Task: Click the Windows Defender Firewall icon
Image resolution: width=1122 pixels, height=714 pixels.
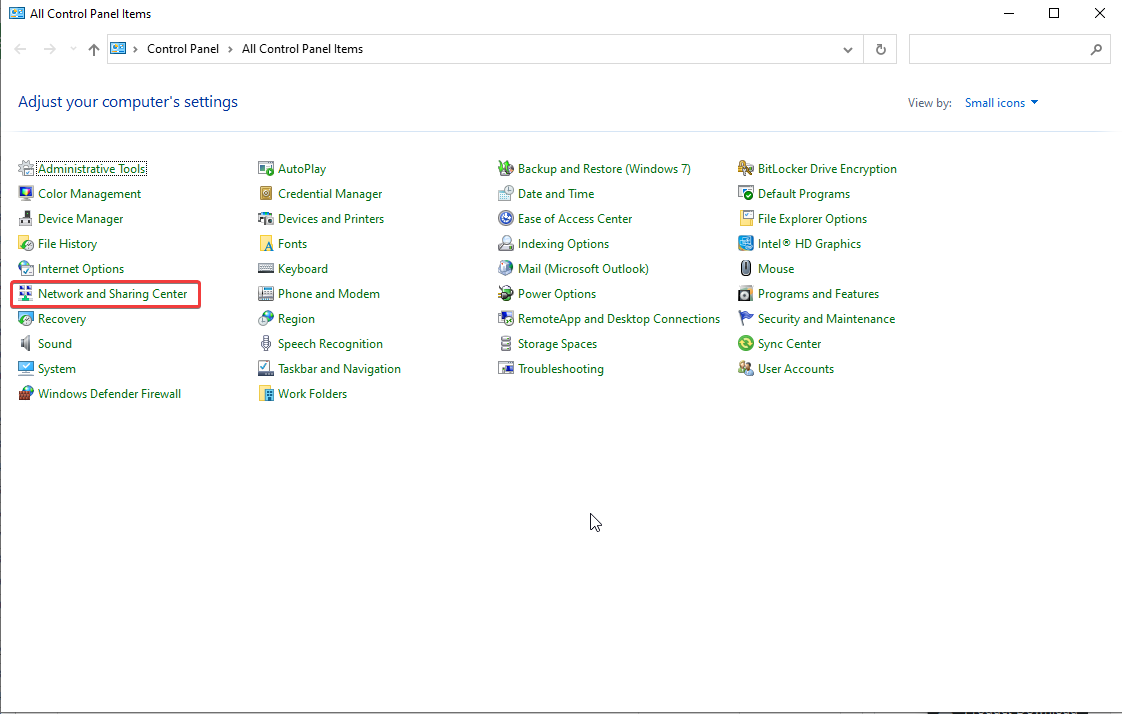Action: (x=26, y=394)
